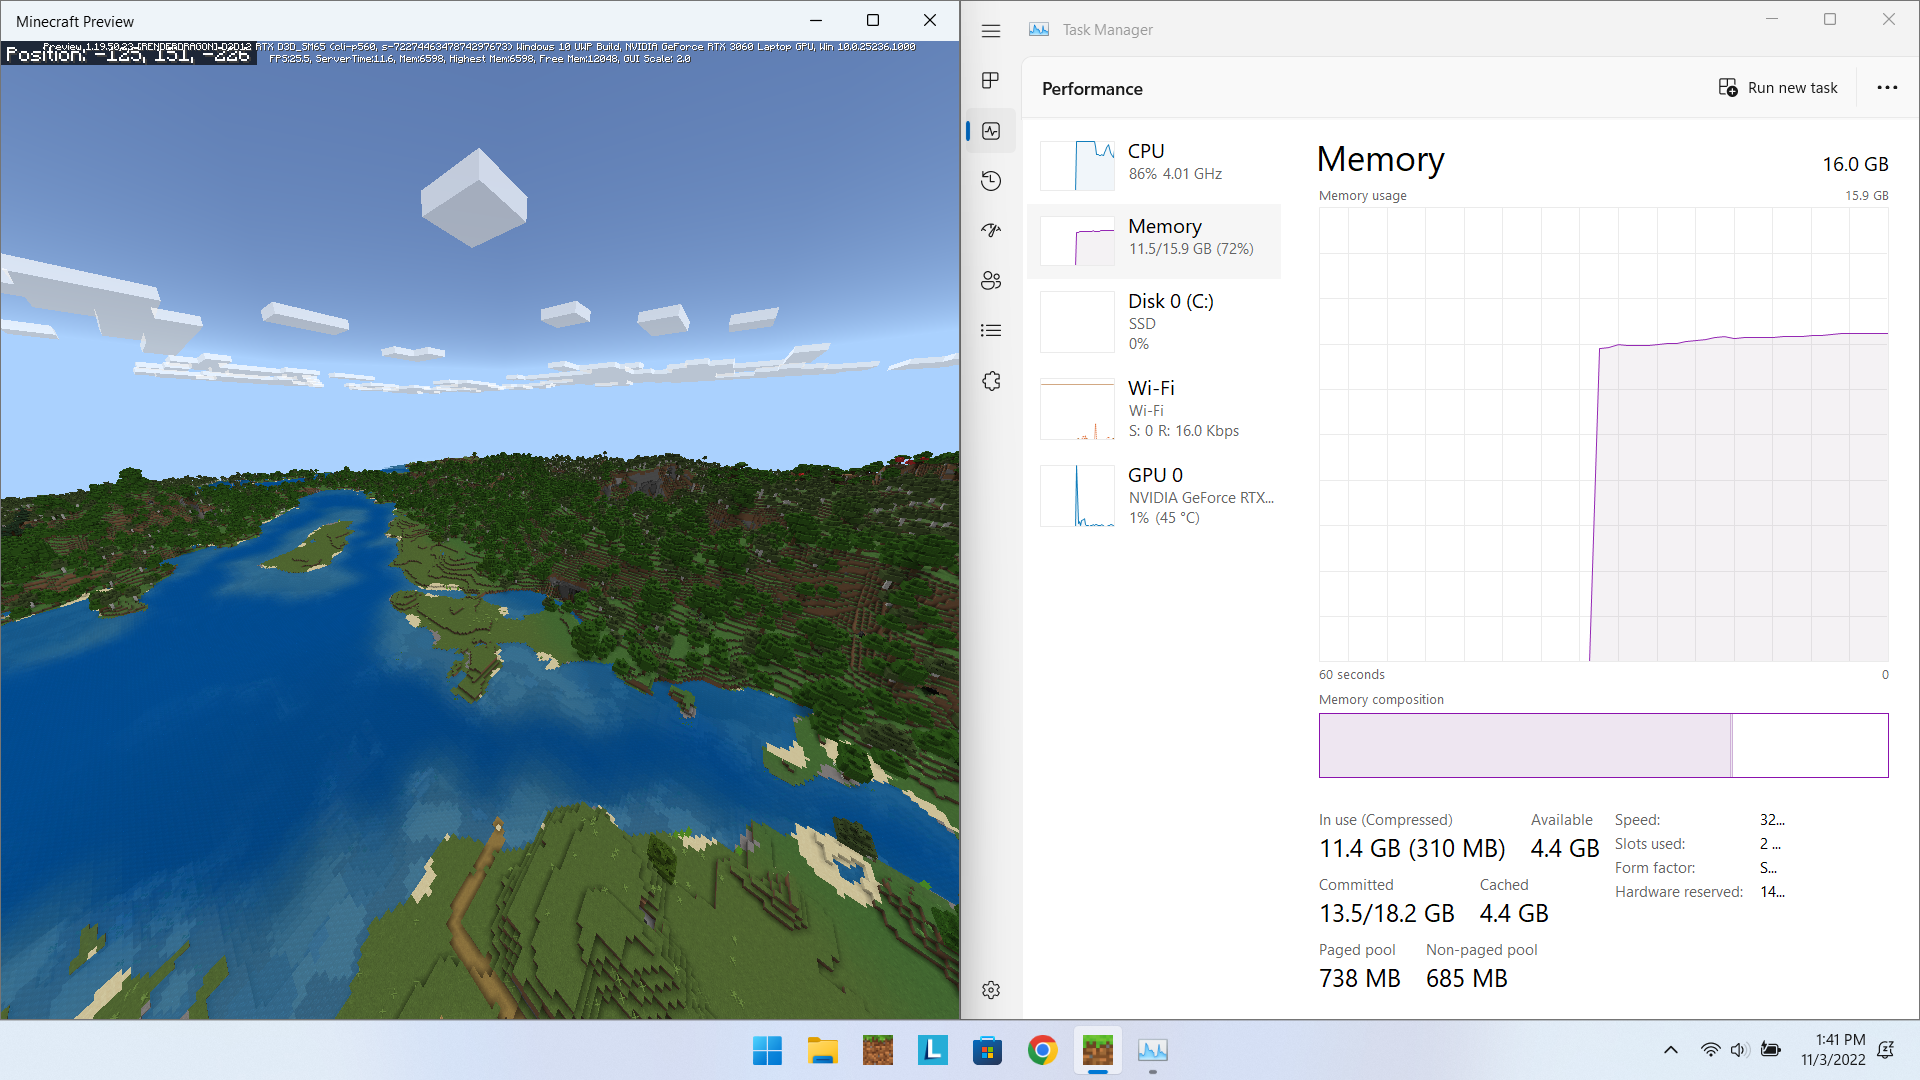Image resolution: width=1920 pixels, height=1080 pixels.
Task: Open the Details page list icon
Action: coord(991,331)
